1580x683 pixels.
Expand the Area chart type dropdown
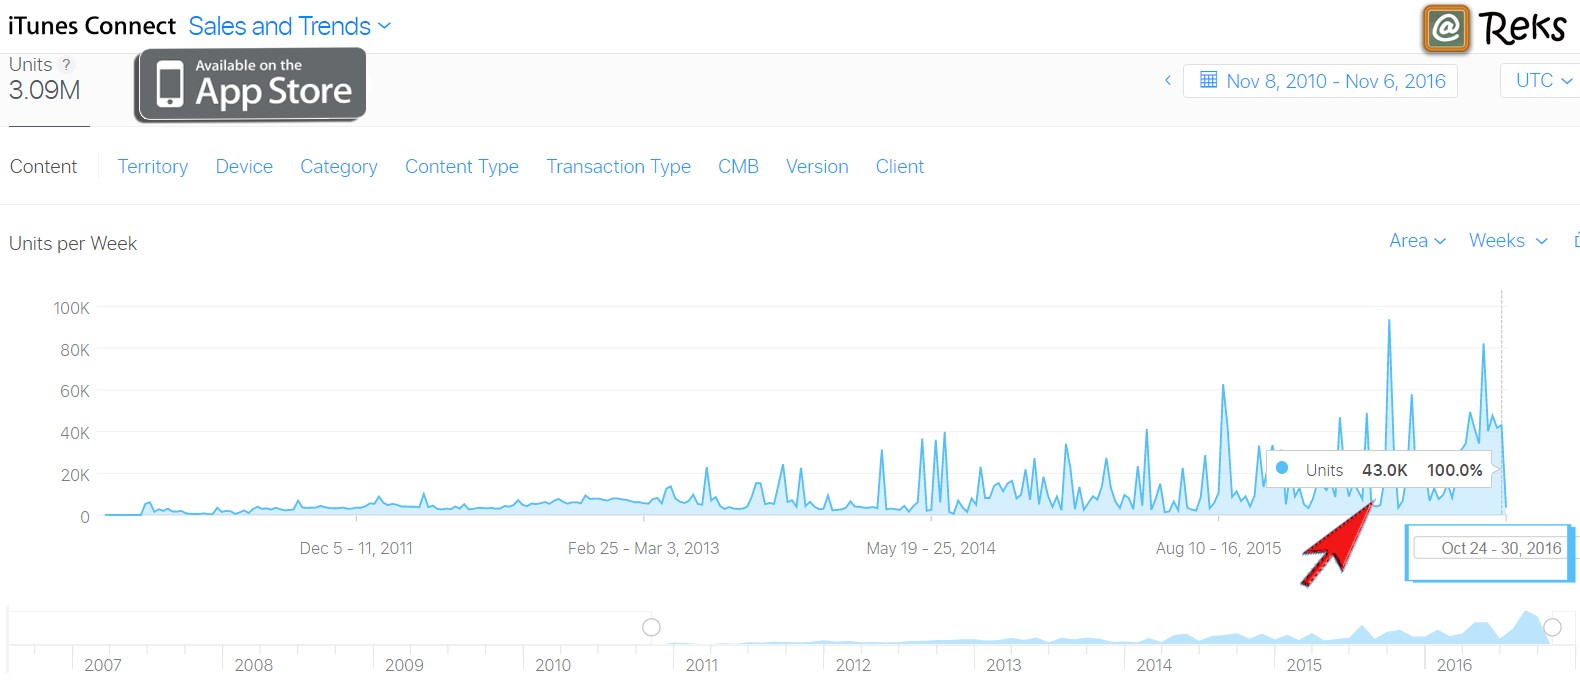tap(1417, 241)
